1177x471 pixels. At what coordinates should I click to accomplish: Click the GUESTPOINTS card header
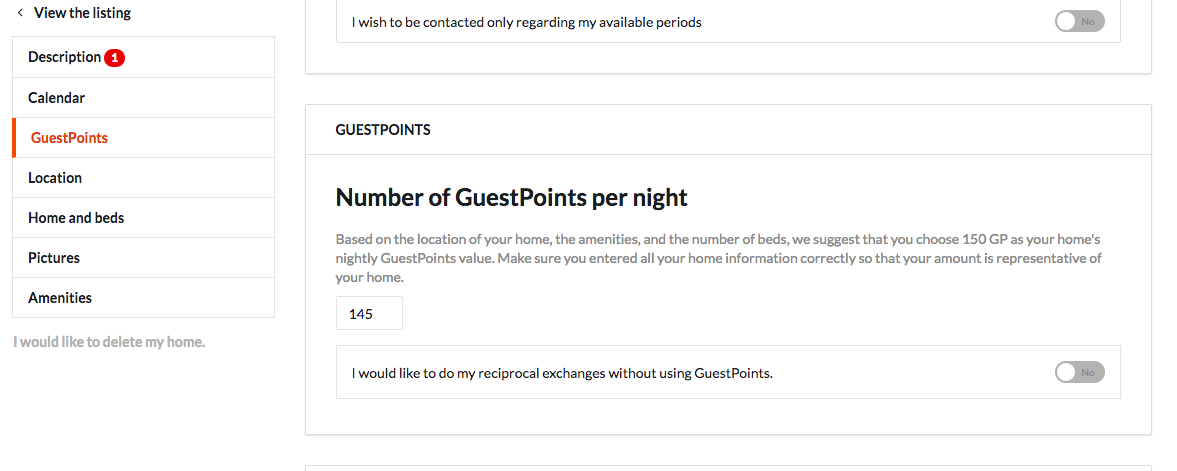[x=728, y=130]
